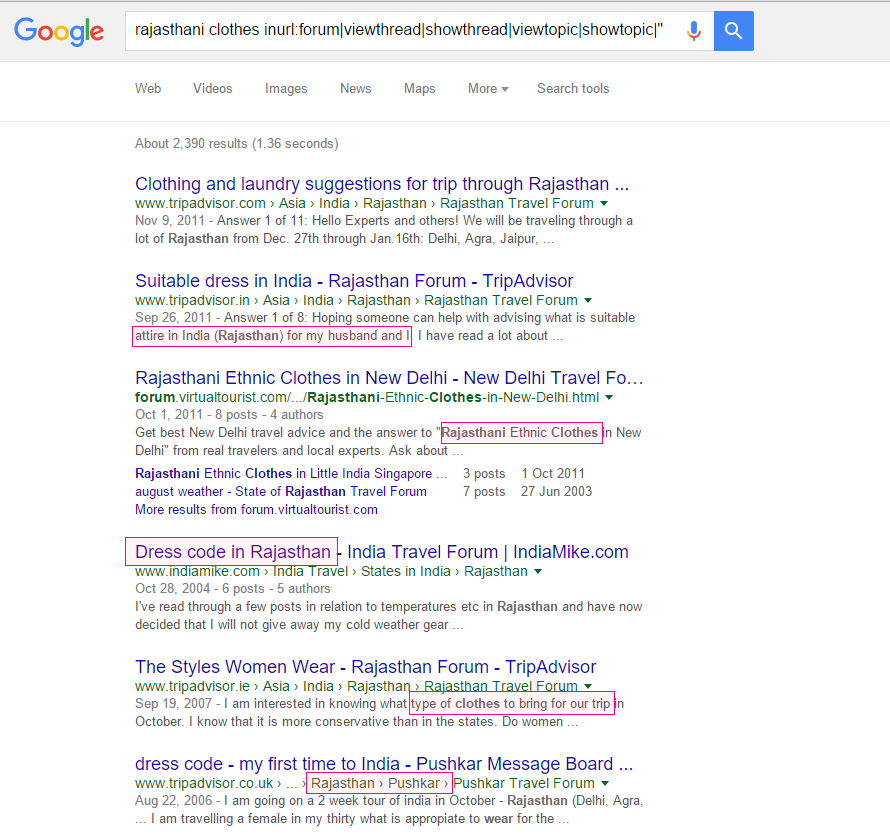Switch to the Maps tab
The image size is (890, 839).
[x=419, y=89]
